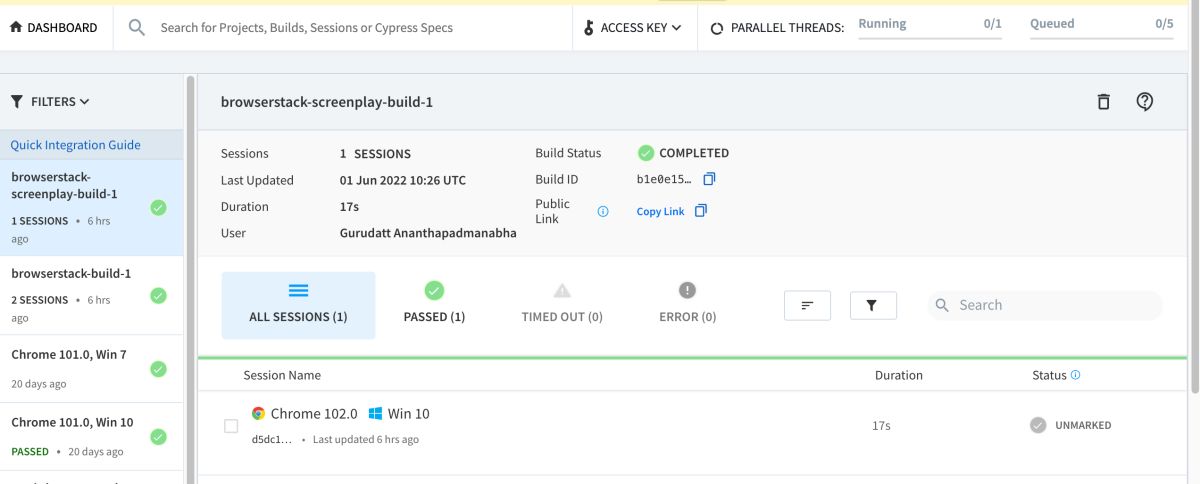
Task: Click green check beside browserstack-build-1
Action: tap(158, 296)
